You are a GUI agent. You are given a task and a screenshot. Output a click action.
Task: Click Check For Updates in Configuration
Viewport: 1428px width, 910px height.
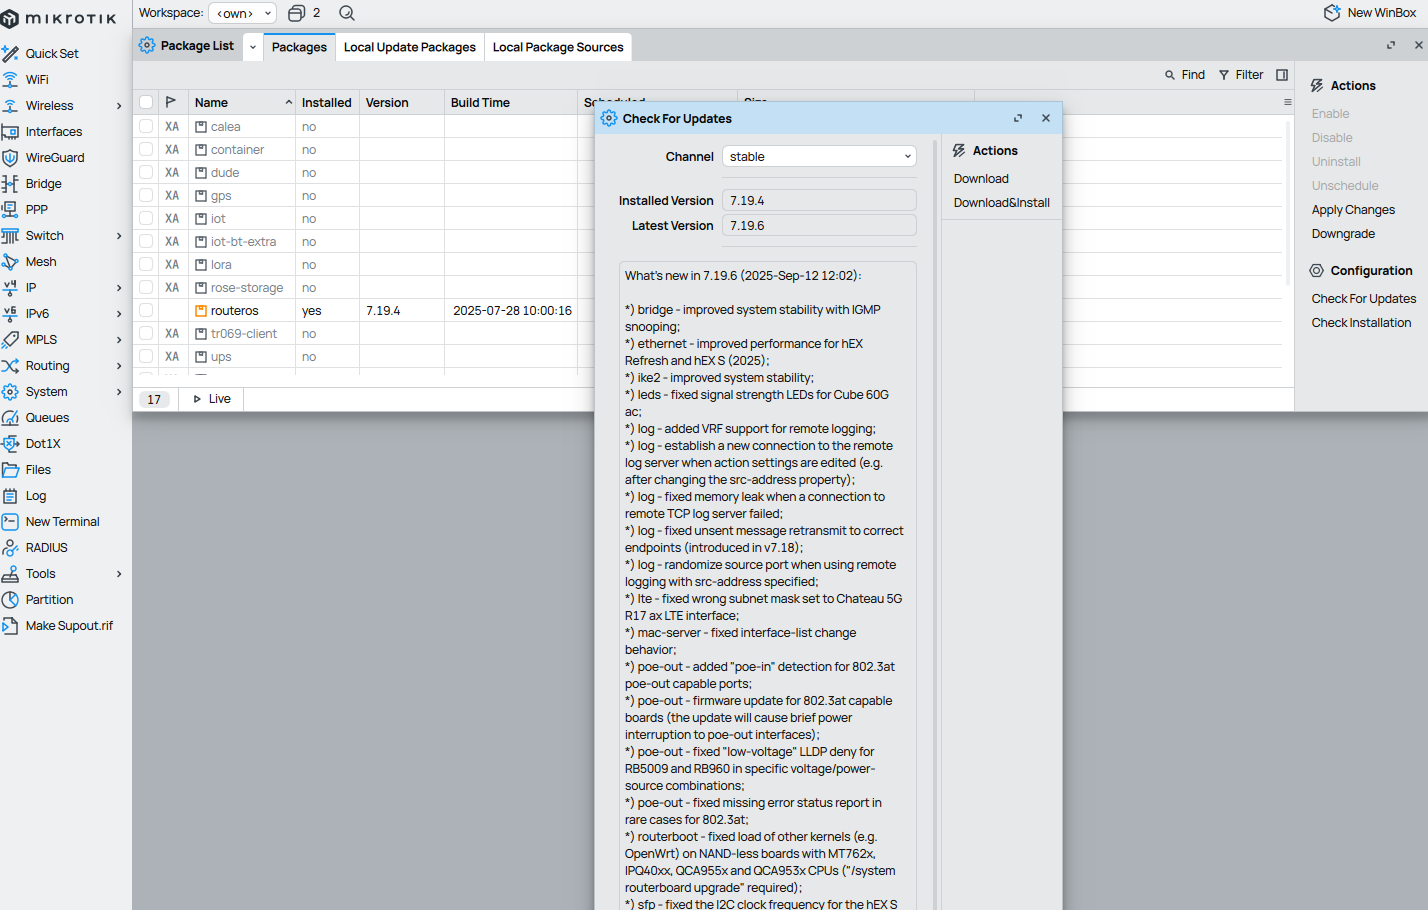(x=1364, y=299)
